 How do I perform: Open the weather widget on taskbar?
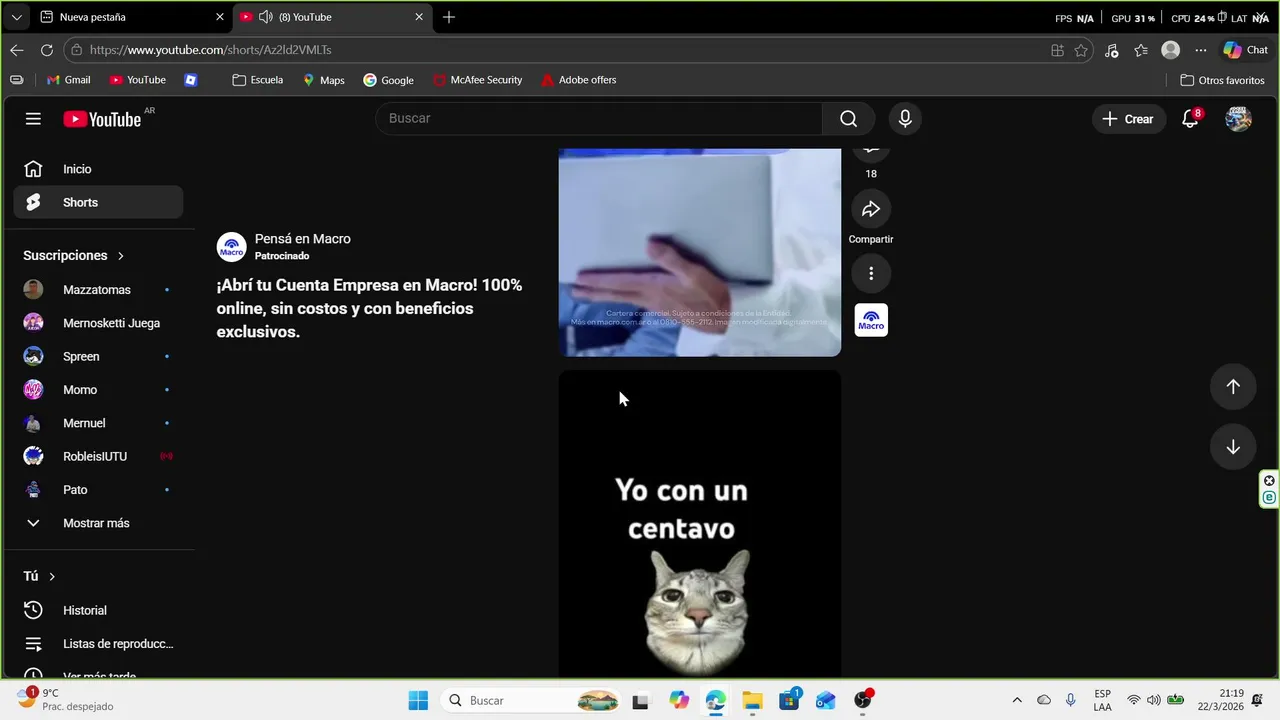tap(66, 700)
